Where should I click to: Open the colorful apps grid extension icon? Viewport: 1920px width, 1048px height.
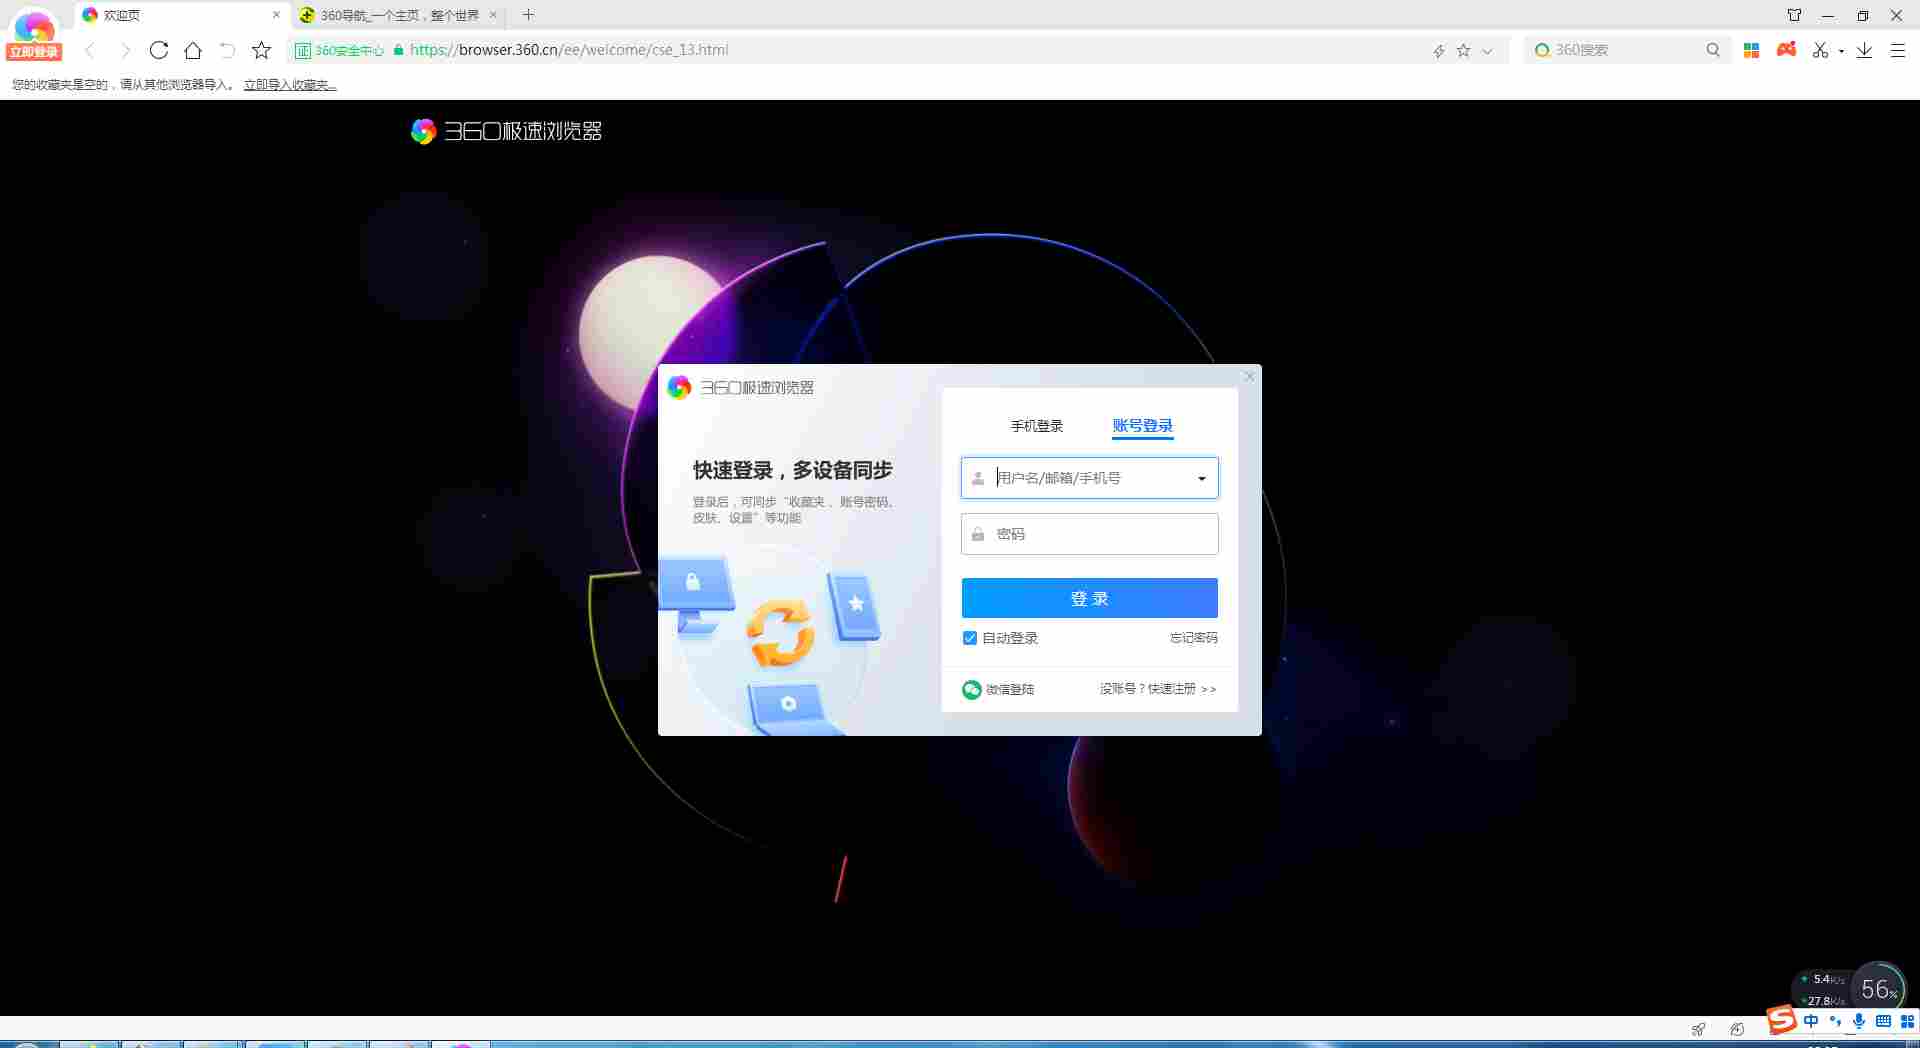pyautogui.click(x=1751, y=50)
